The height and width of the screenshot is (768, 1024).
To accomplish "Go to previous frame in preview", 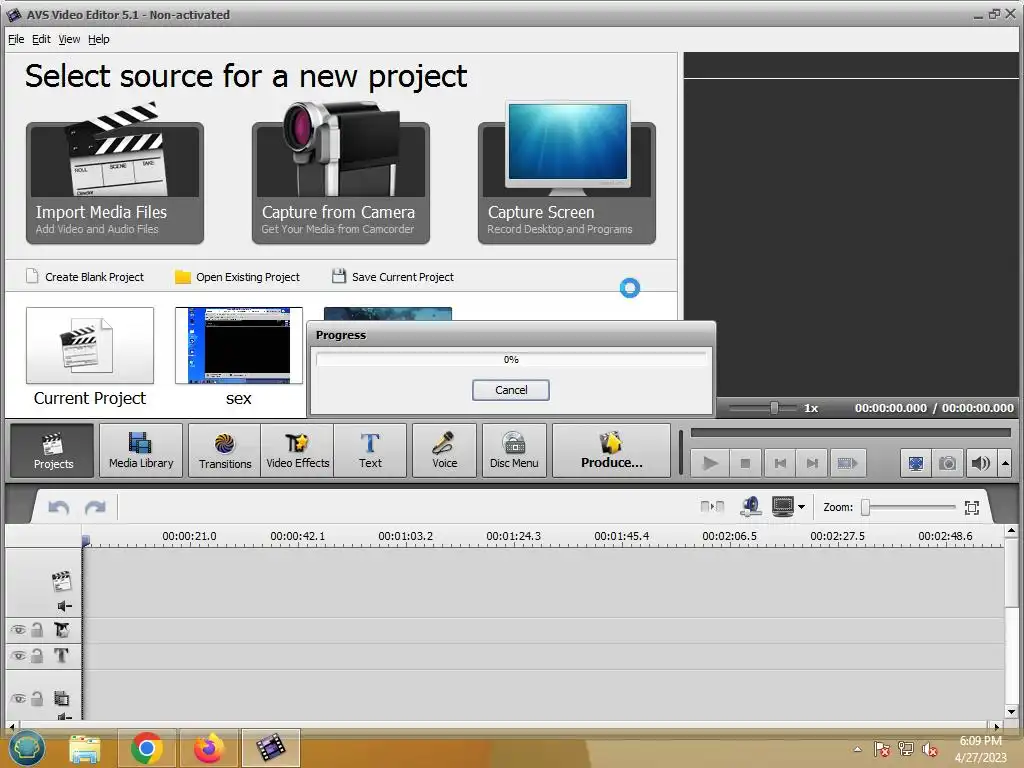I will [780, 464].
